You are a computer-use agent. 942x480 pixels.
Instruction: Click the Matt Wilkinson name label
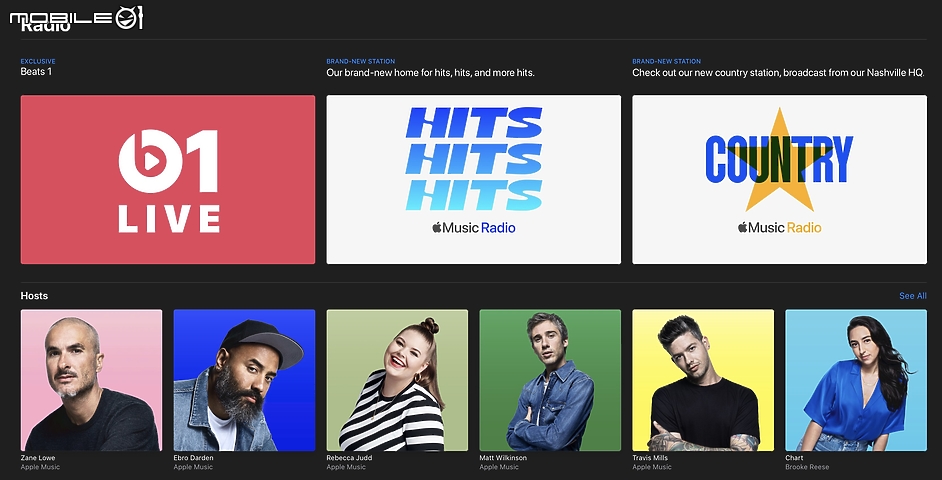pyautogui.click(x=503, y=458)
